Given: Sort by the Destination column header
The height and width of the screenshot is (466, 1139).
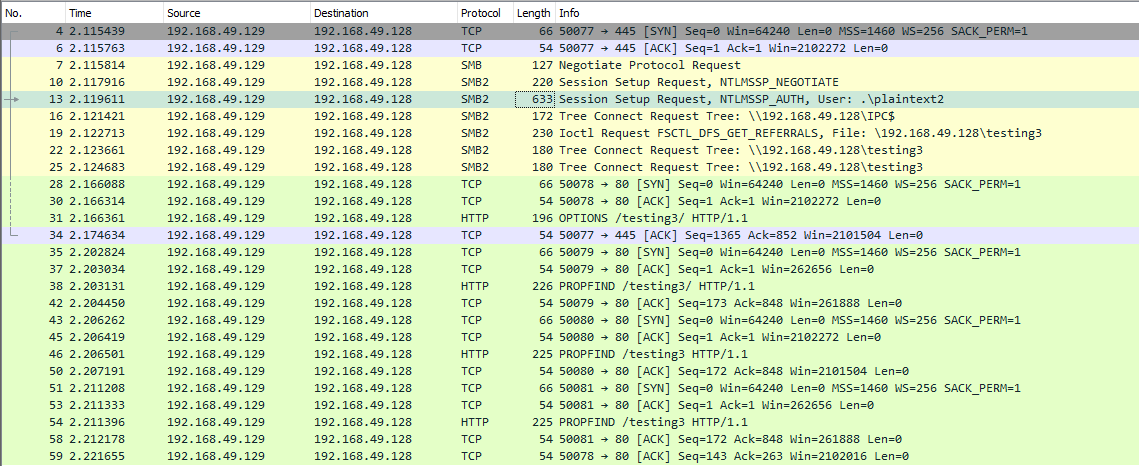Looking at the screenshot, I should pos(384,13).
